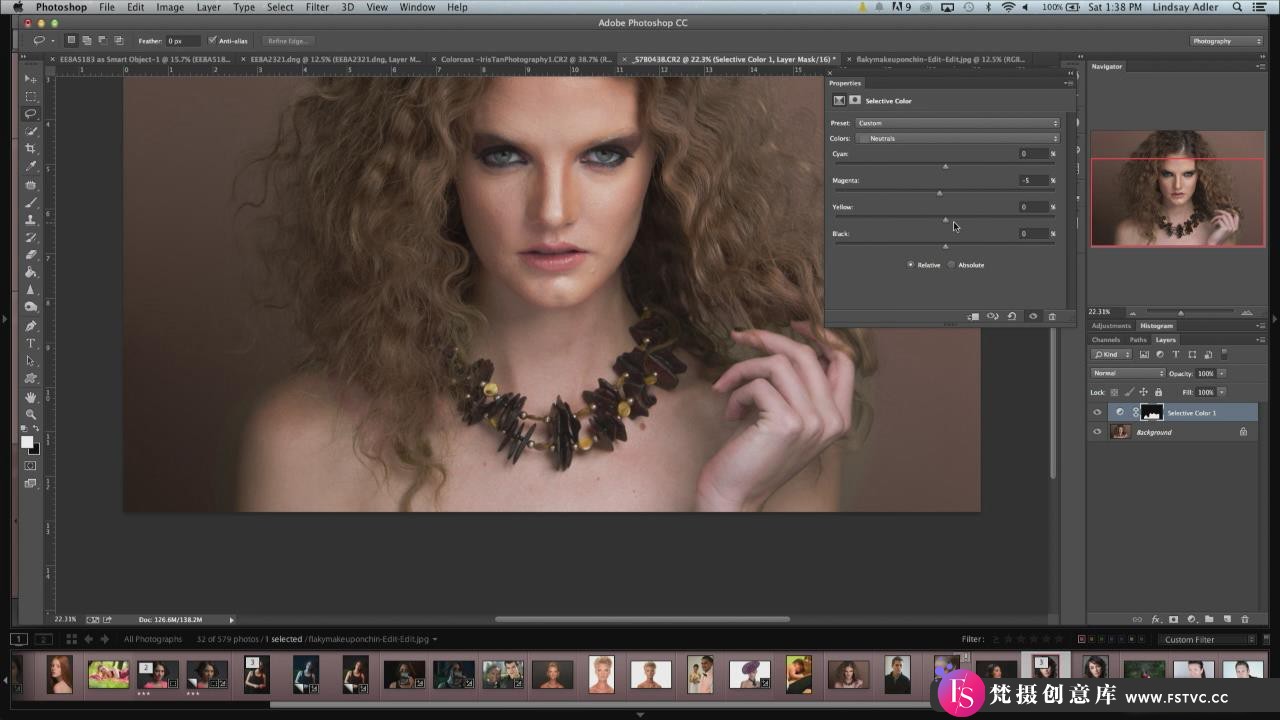The image size is (1280, 720).
Task: Switch to the Paths tab
Action: (x=1138, y=340)
